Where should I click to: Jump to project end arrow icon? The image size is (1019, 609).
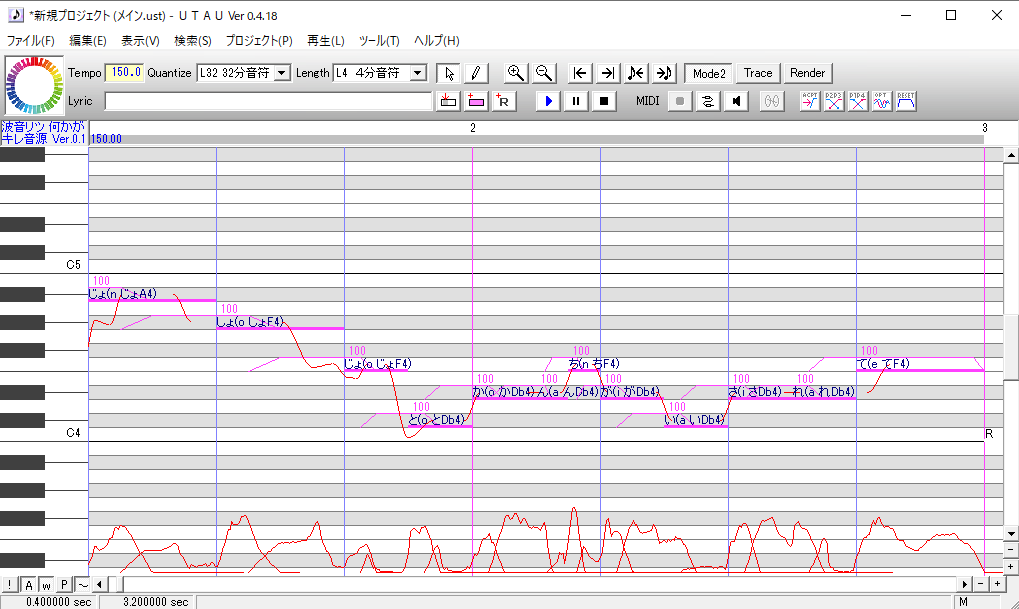(x=608, y=73)
